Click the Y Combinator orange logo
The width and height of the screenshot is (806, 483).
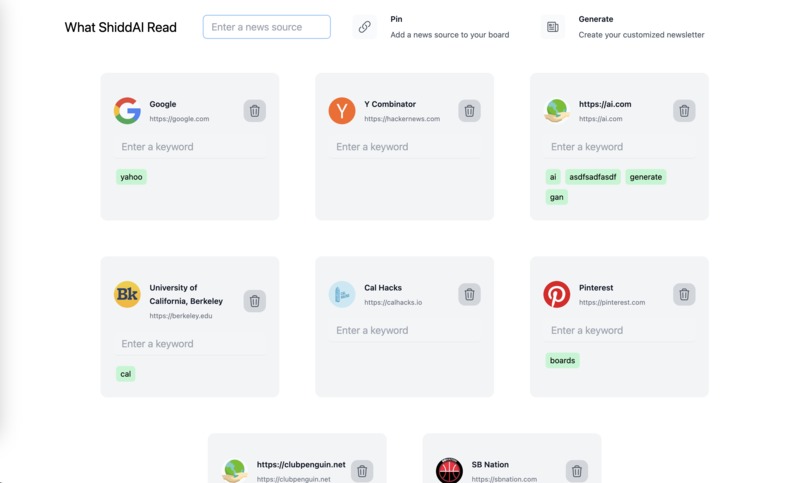342,110
